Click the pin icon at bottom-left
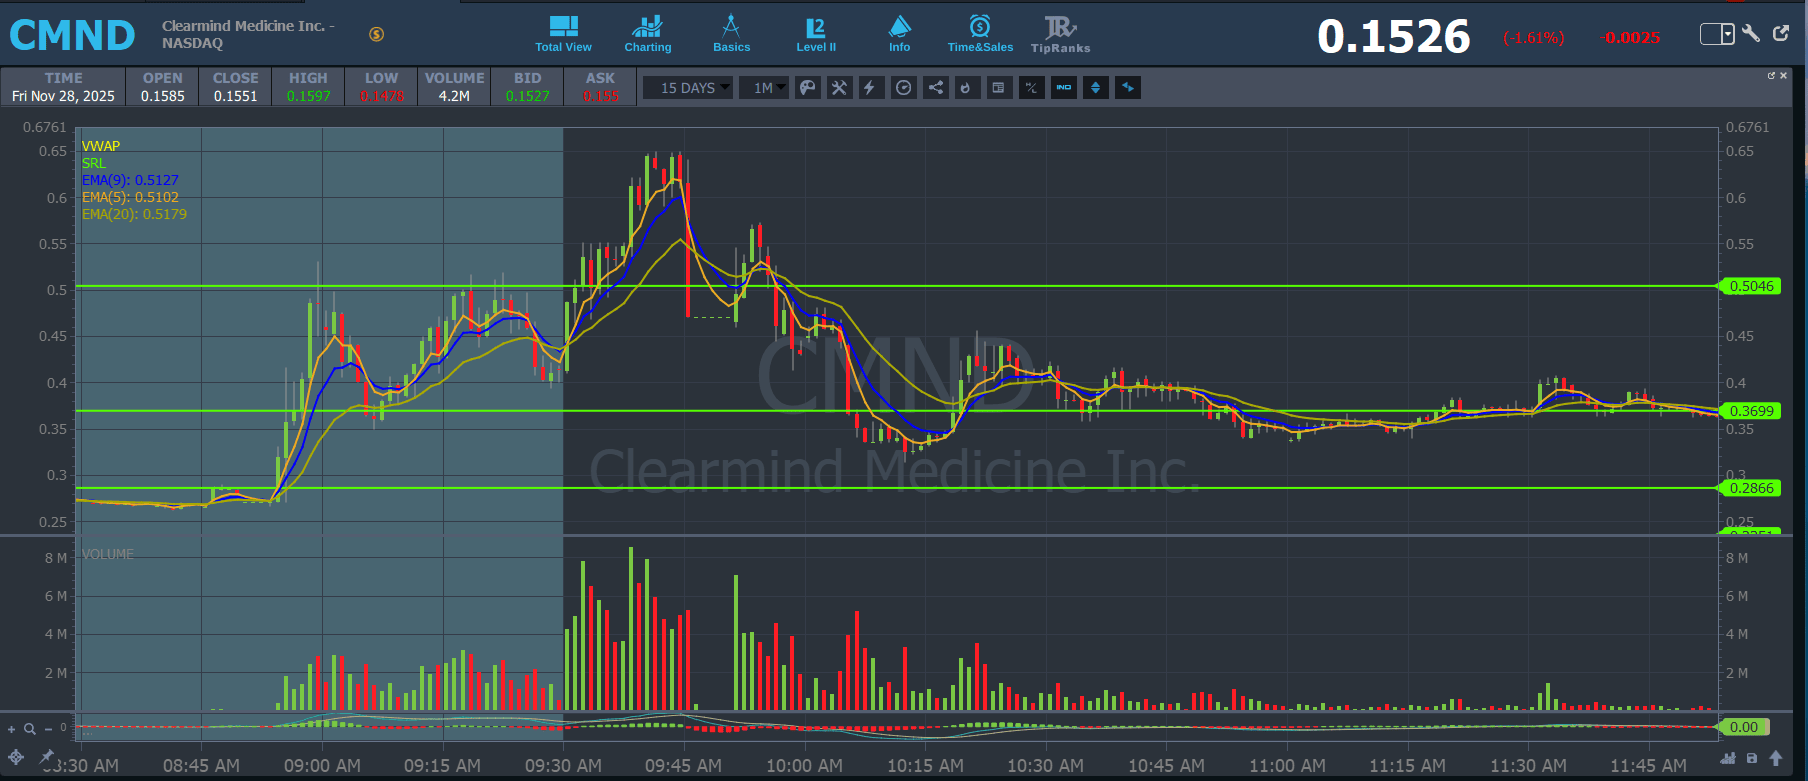Screen dimensions: 1808x781 click(46, 756)
